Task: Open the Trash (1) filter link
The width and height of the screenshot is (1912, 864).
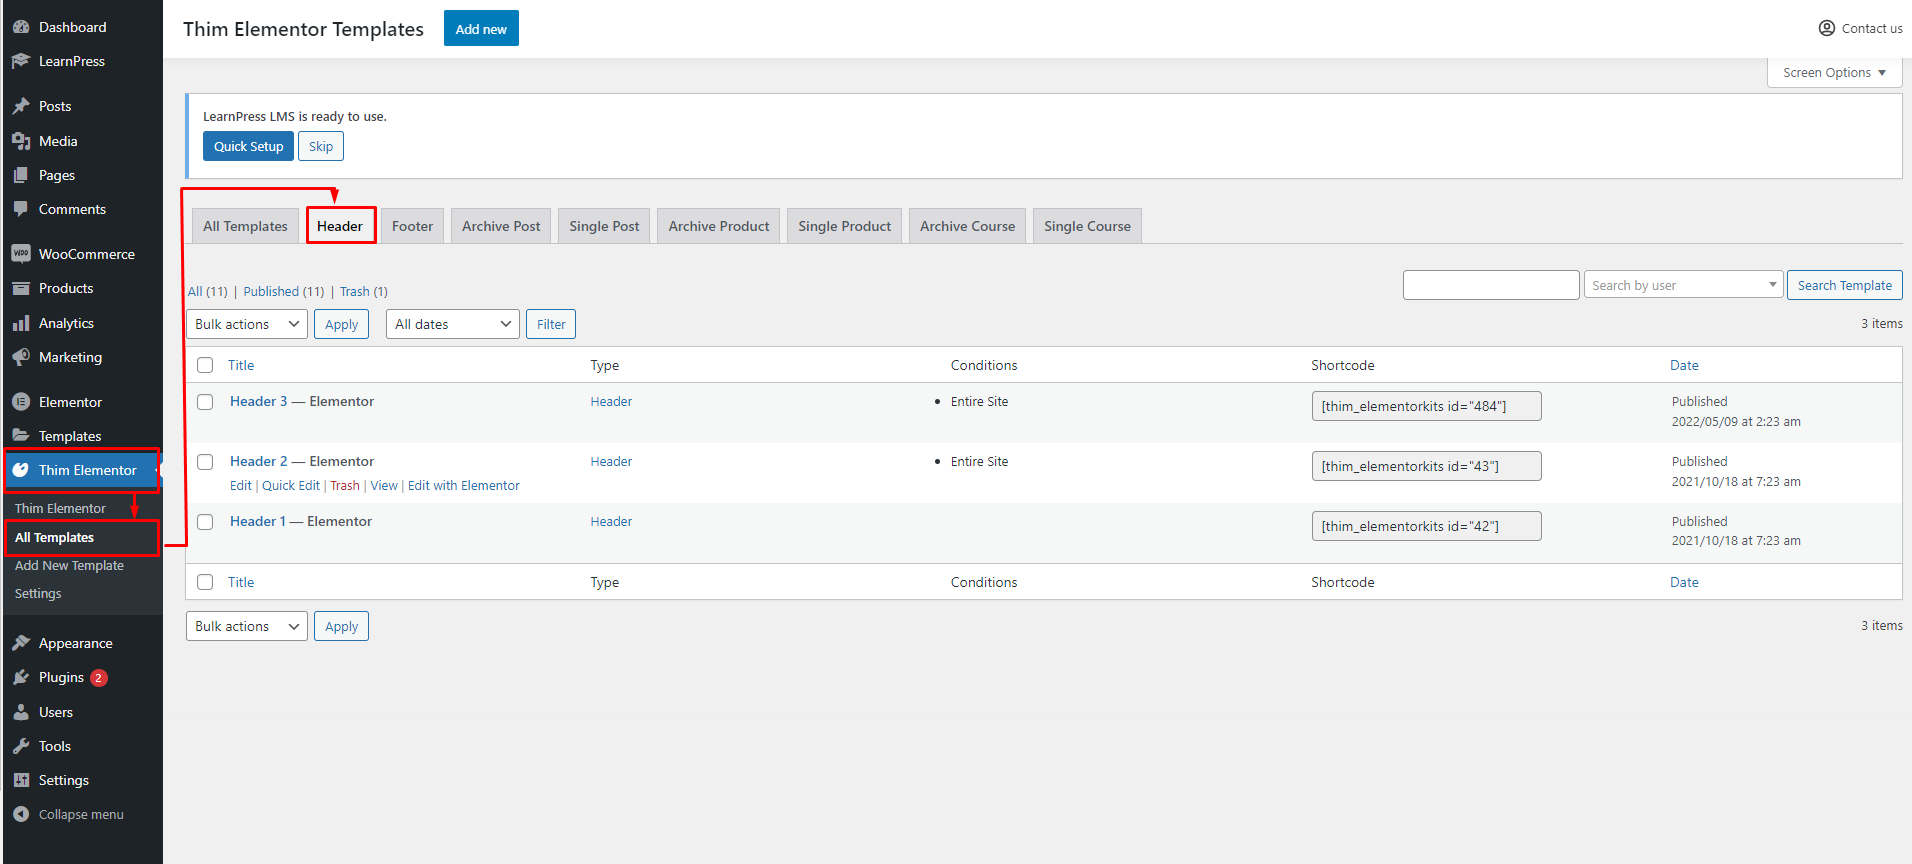Action: (x=363, y=291)
